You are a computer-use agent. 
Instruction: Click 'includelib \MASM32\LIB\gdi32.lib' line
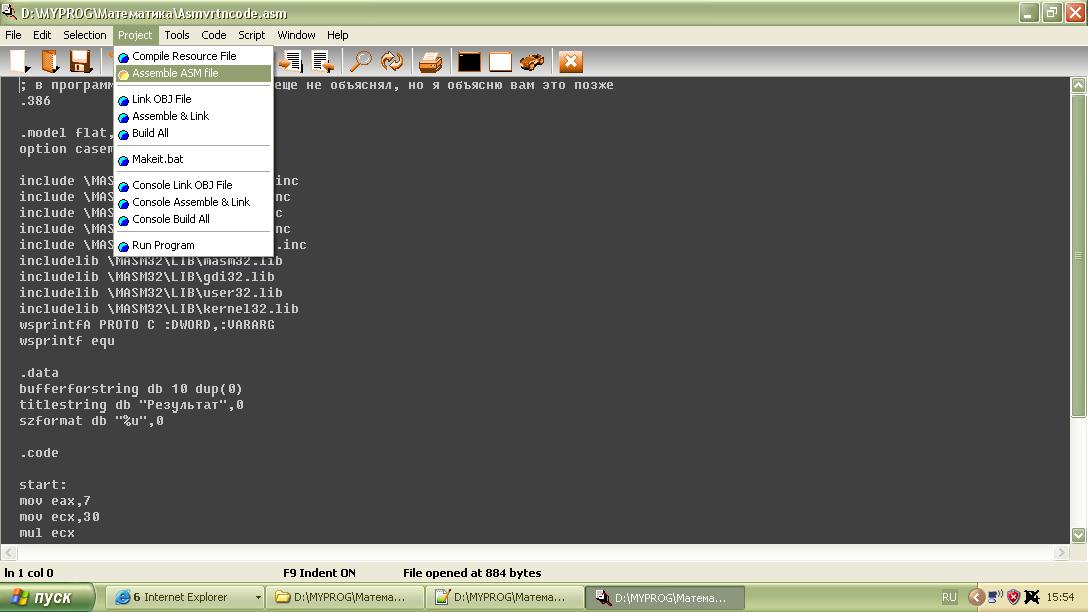click(146, 277)
